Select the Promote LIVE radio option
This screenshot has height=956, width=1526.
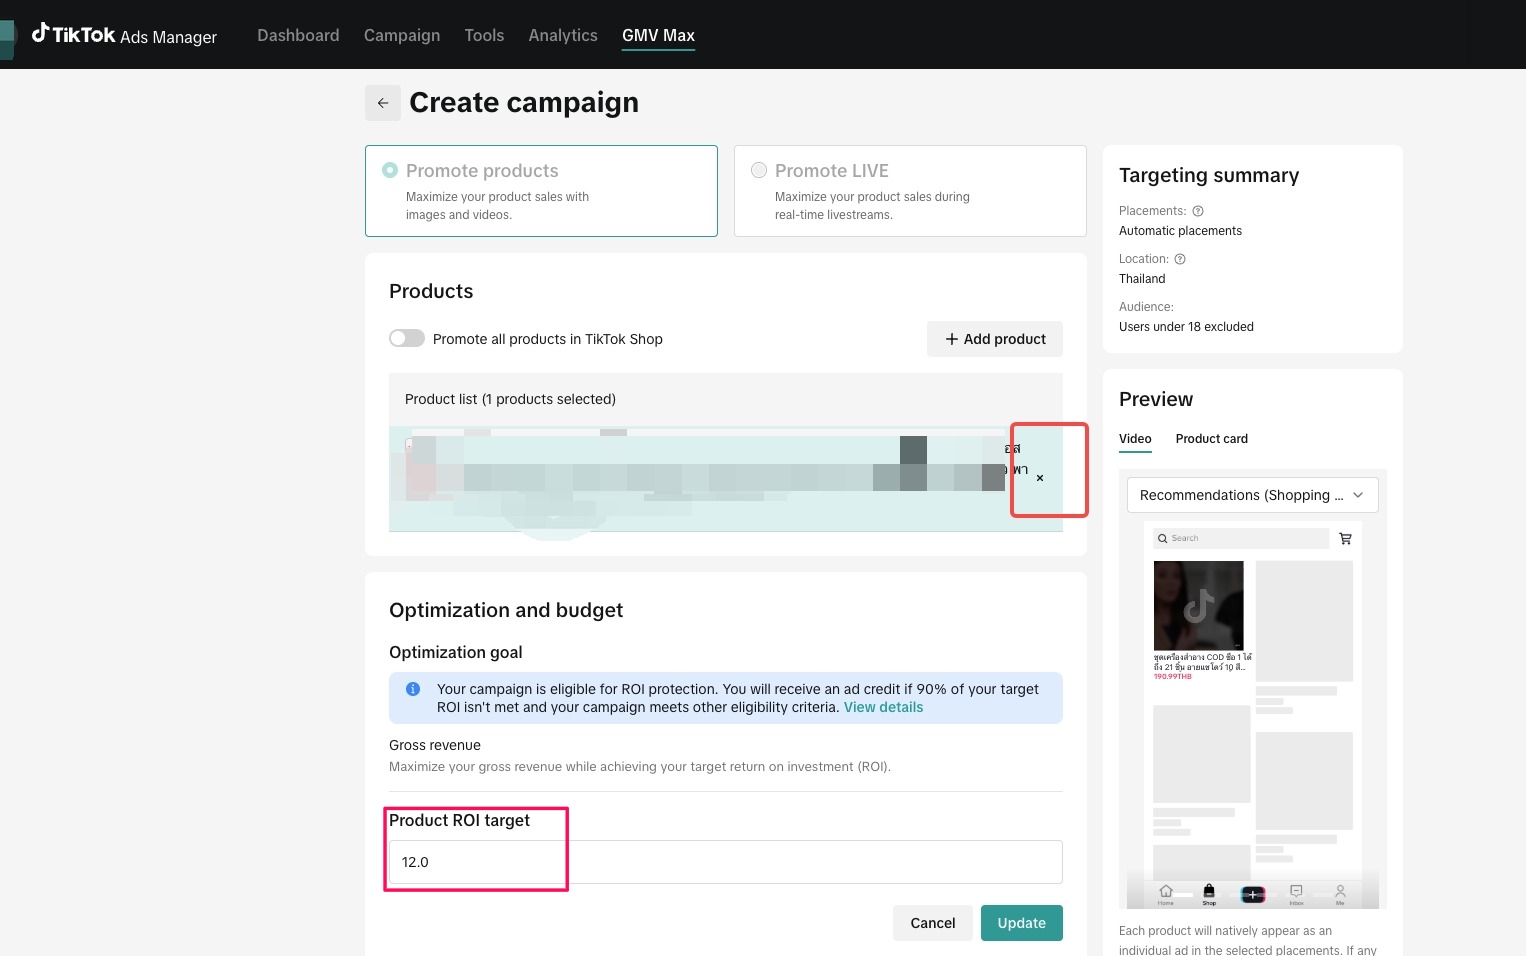click(x=759, y=171)
